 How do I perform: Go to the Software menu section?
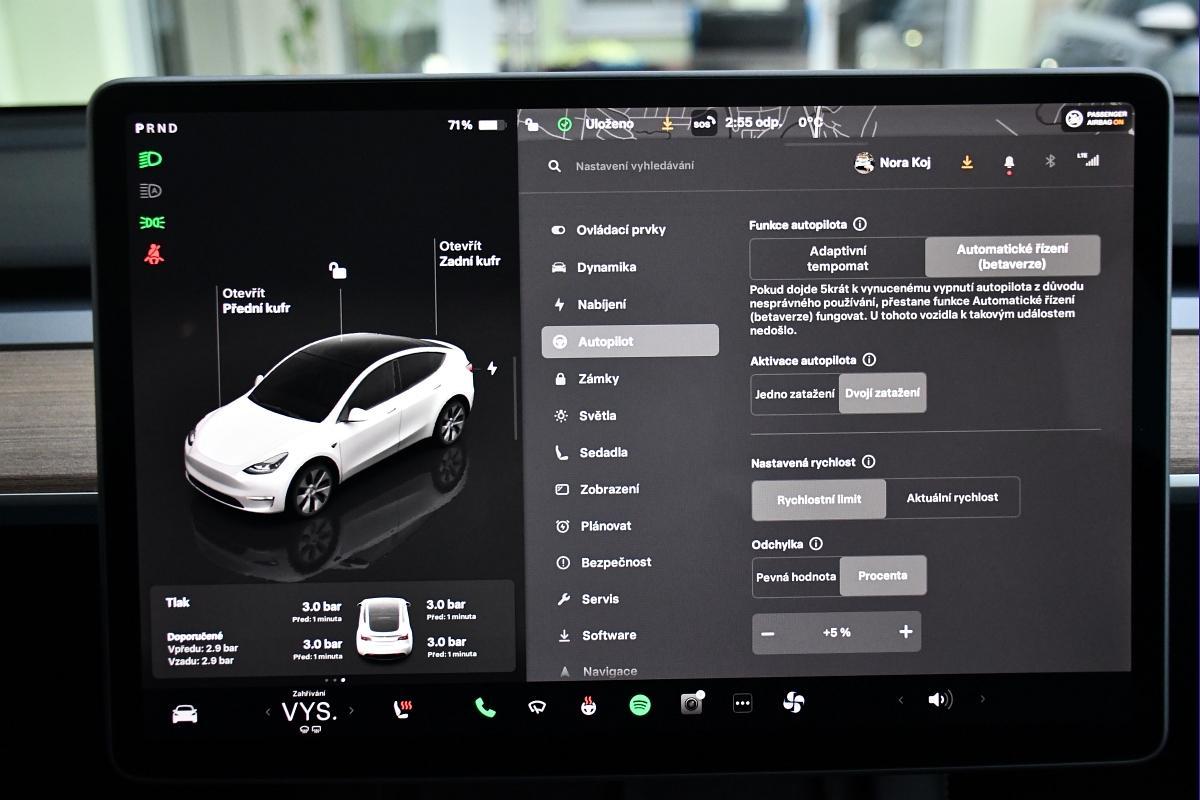608,636
